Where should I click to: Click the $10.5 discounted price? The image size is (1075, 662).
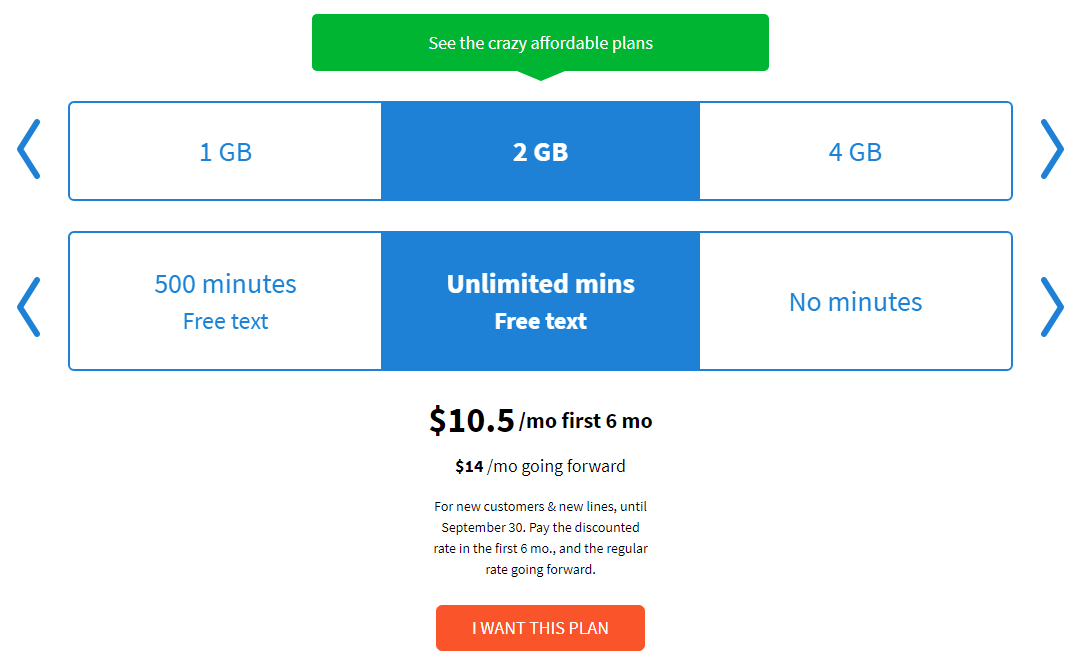pos(471,421)
